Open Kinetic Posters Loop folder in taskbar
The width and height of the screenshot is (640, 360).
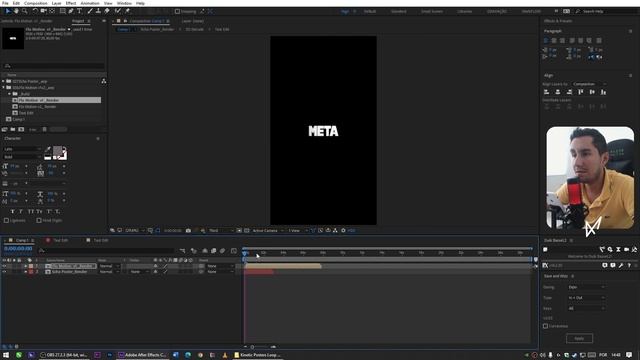pos(257,355)
